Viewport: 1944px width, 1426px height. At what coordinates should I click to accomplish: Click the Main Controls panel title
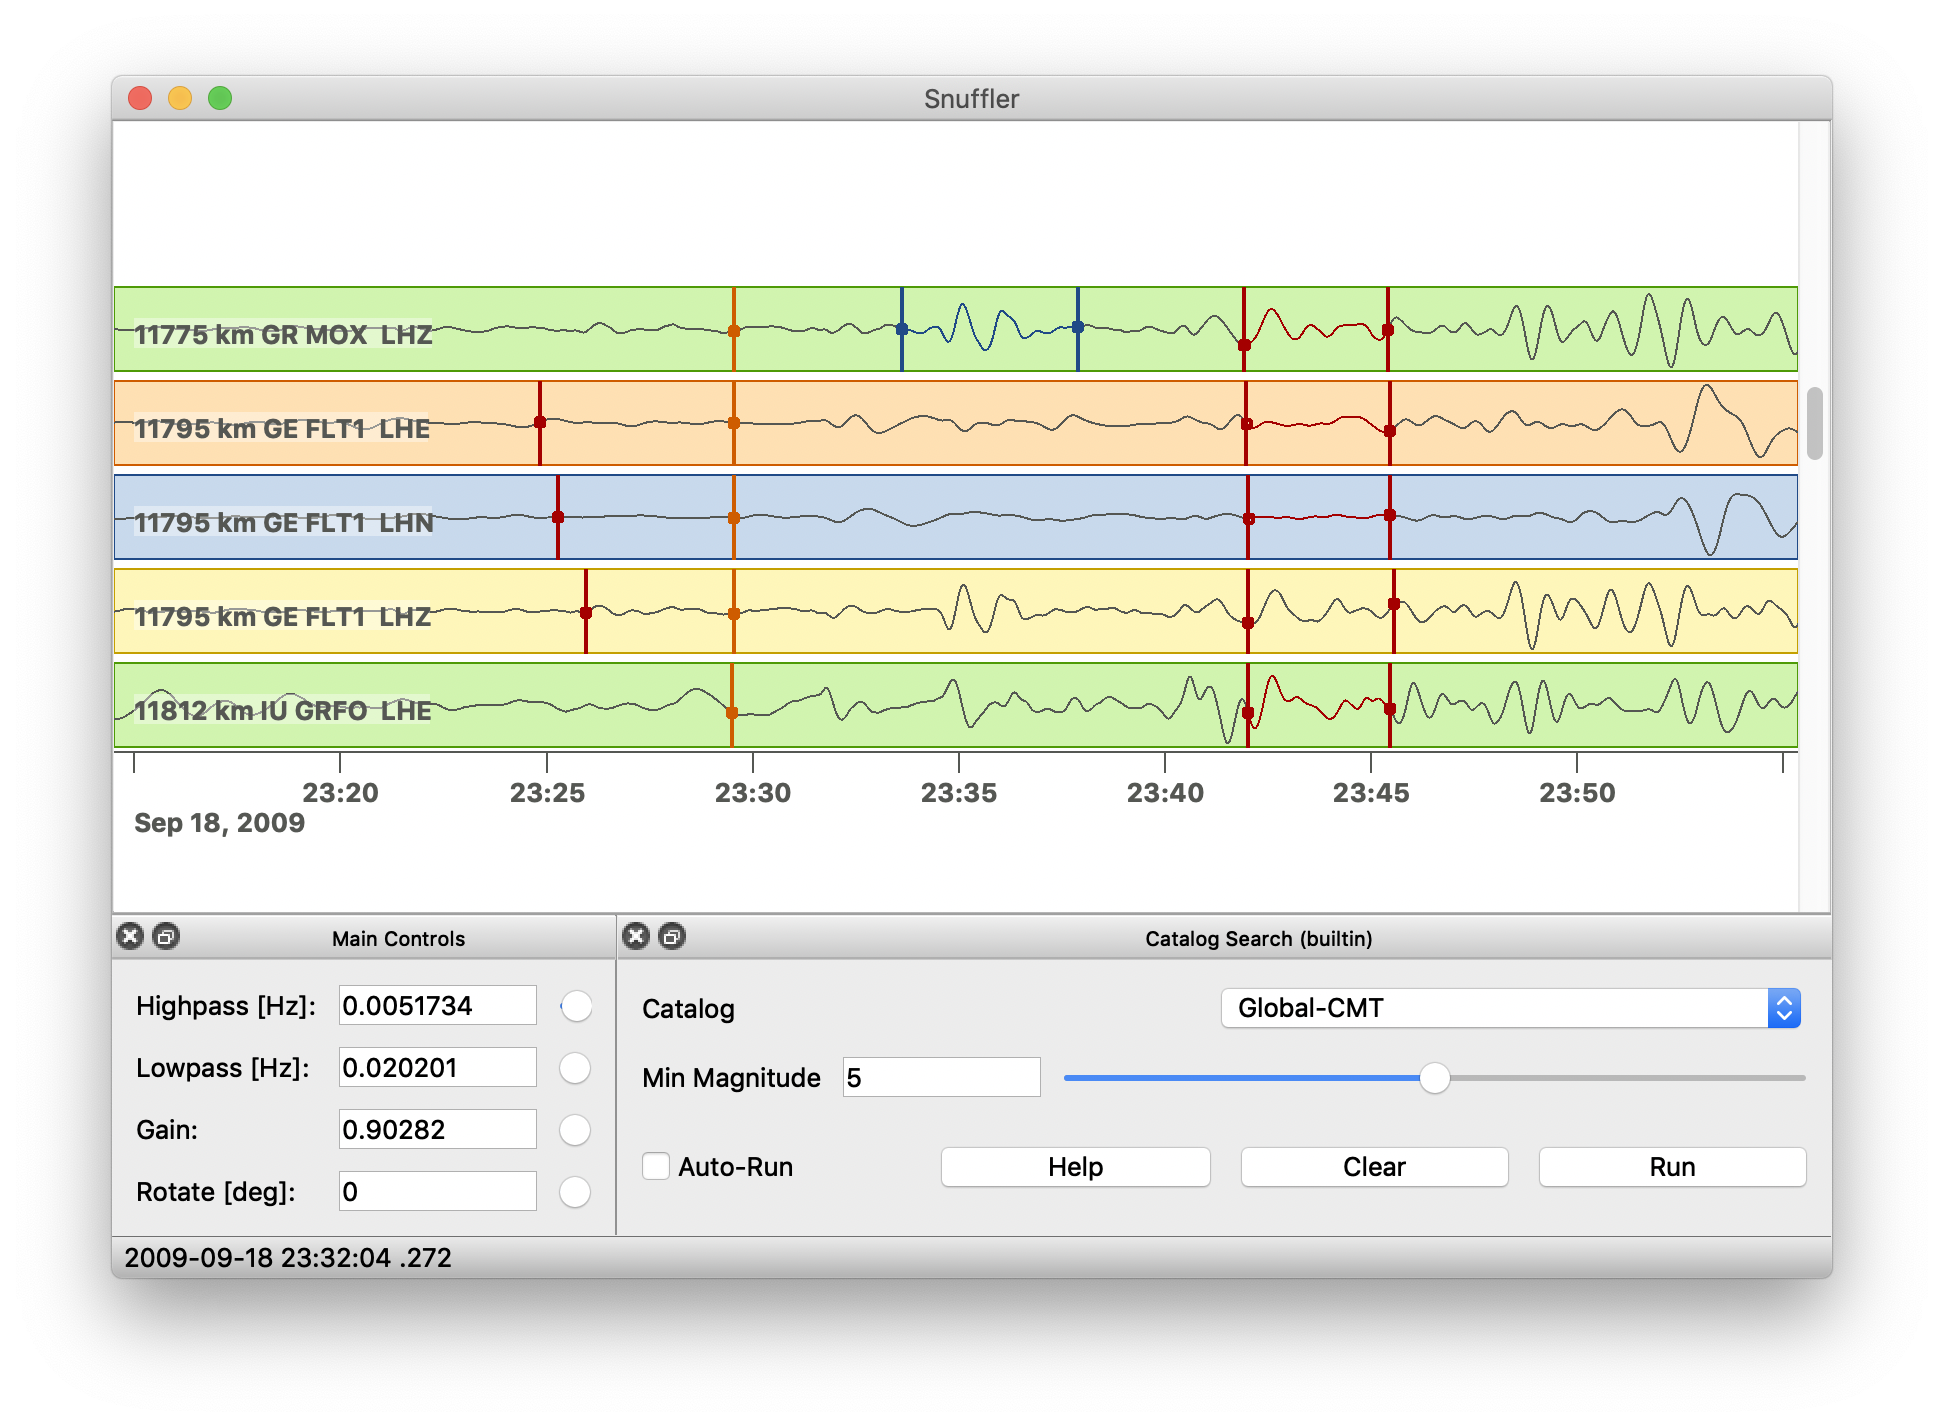(x=398, y=939)
